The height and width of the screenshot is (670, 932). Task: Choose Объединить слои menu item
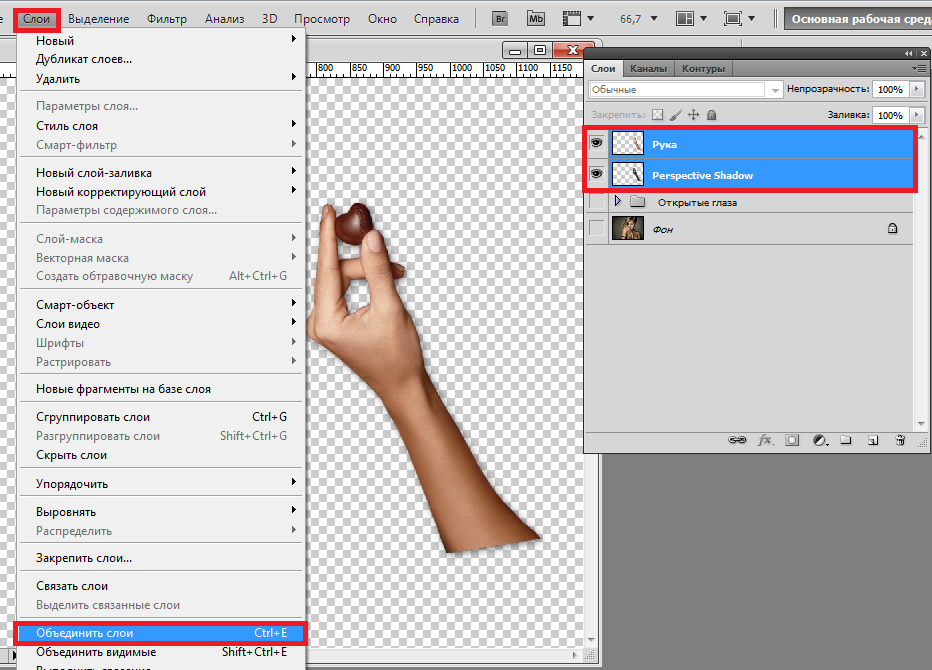click(160, 633)
